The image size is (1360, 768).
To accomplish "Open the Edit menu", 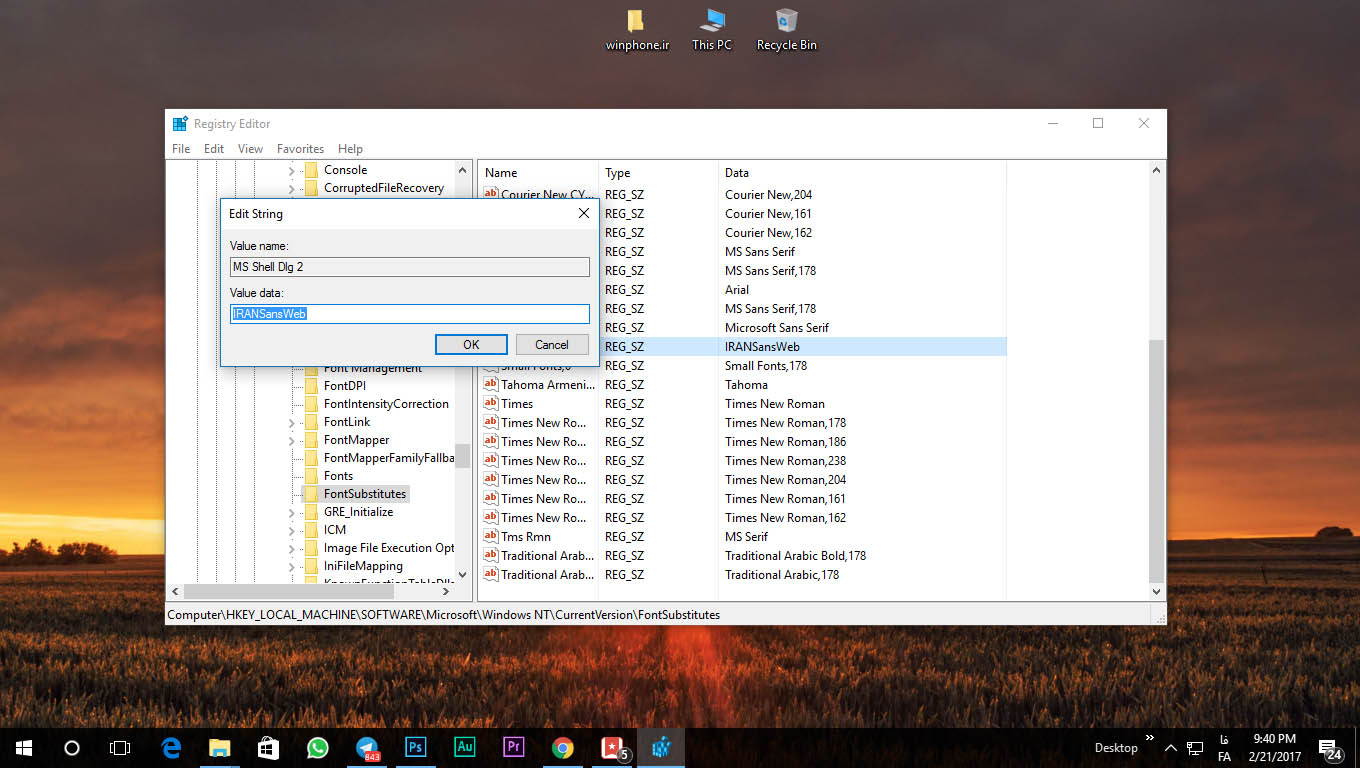I will [214, 149].
